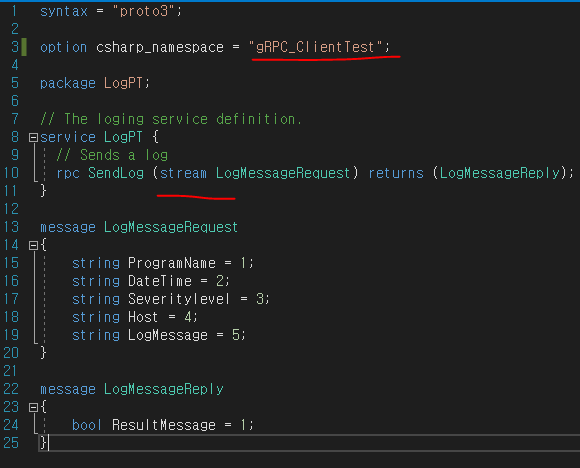Image resolution: width=580 pixels, height=468 pixels.
Task: Click line number 10 in the gutter
Action: tap(11, 173)
